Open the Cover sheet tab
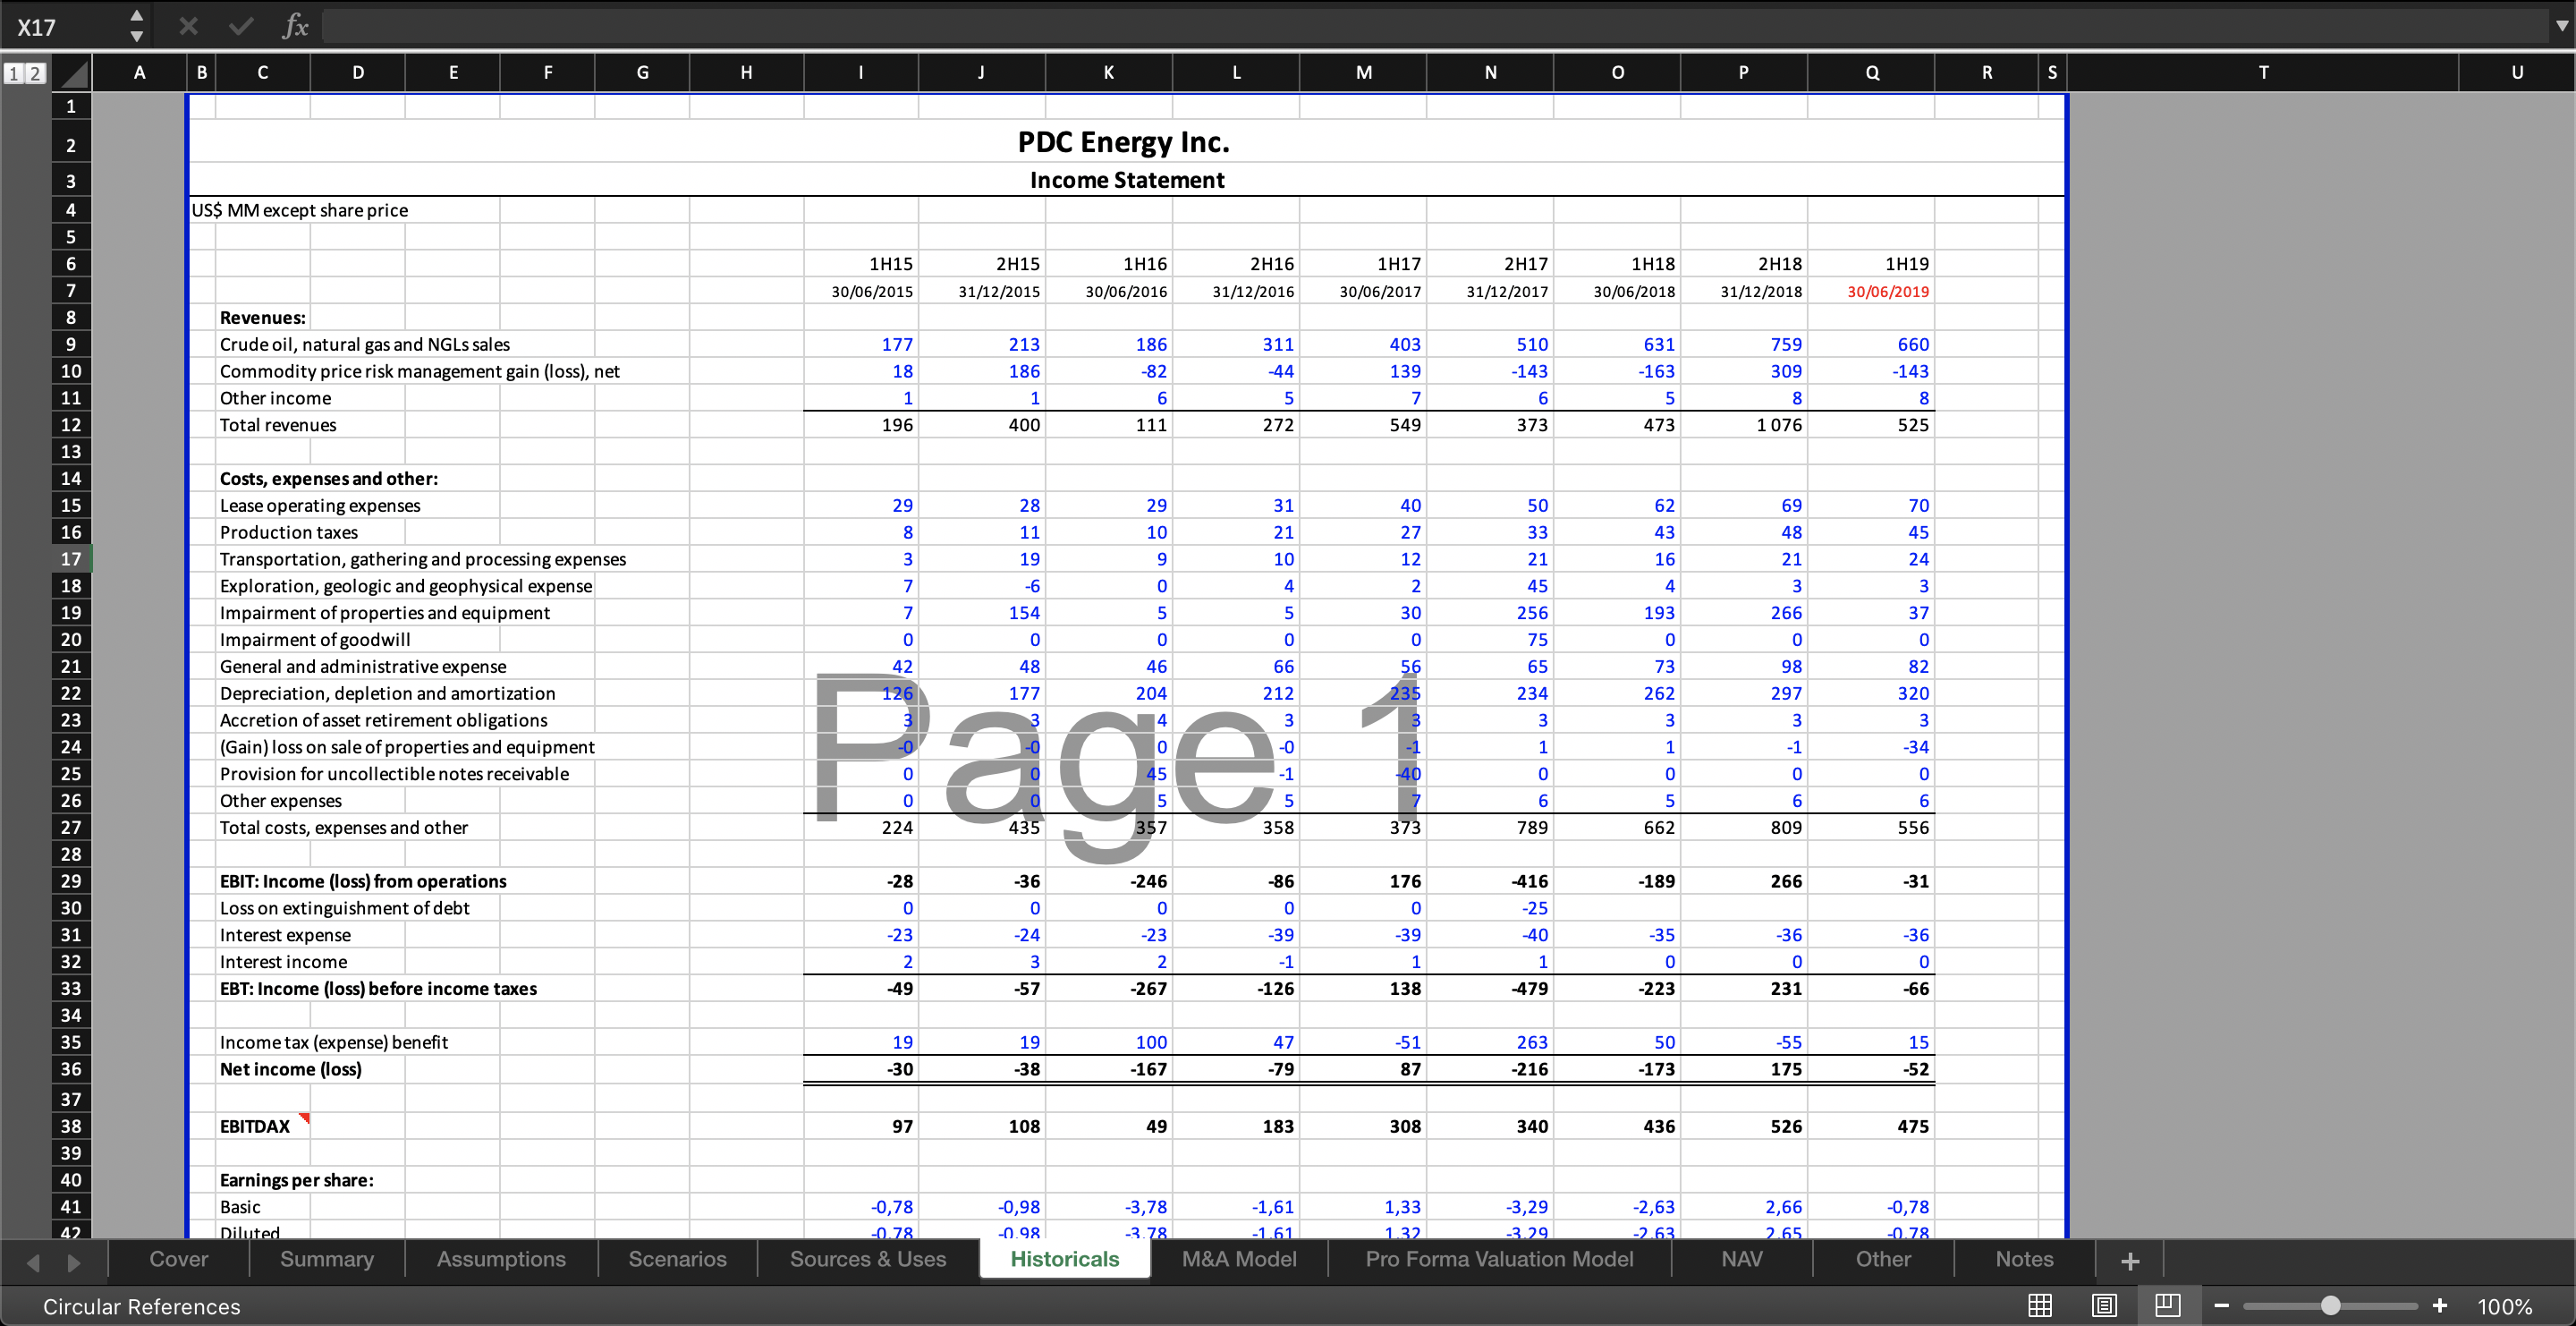 pos(179,1259)
